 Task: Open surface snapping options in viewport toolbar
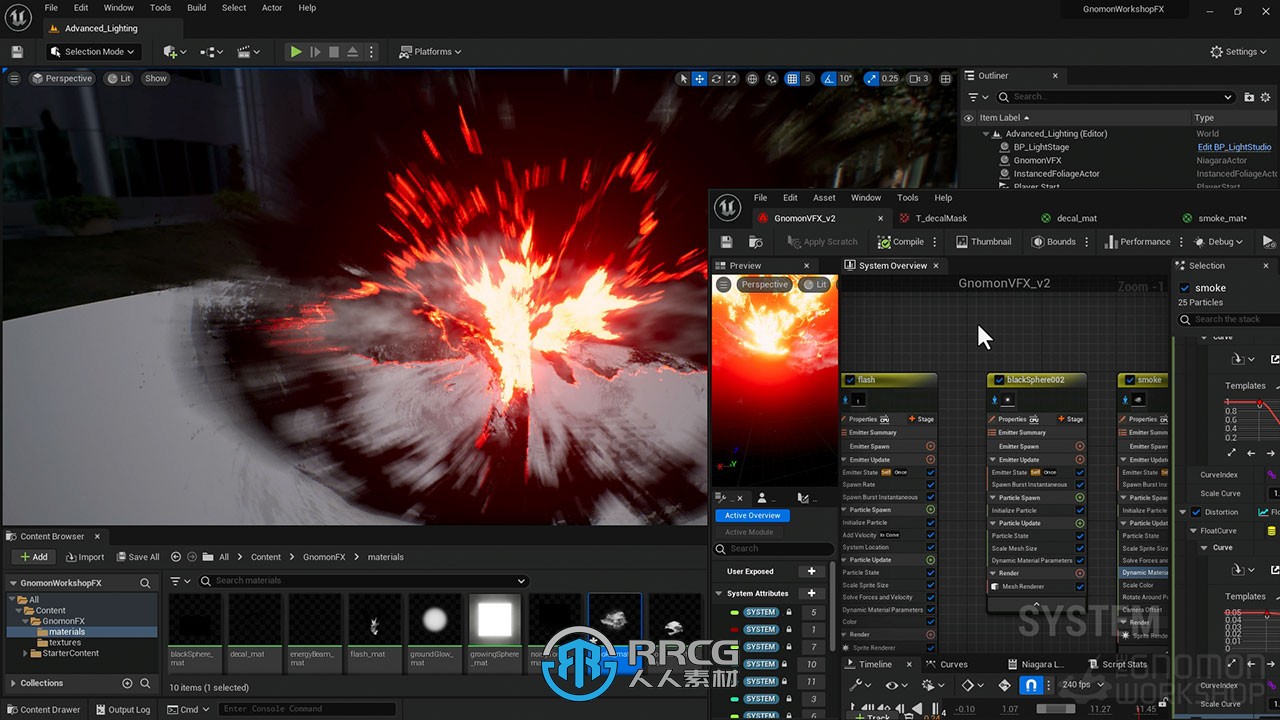tap(772, 79)
